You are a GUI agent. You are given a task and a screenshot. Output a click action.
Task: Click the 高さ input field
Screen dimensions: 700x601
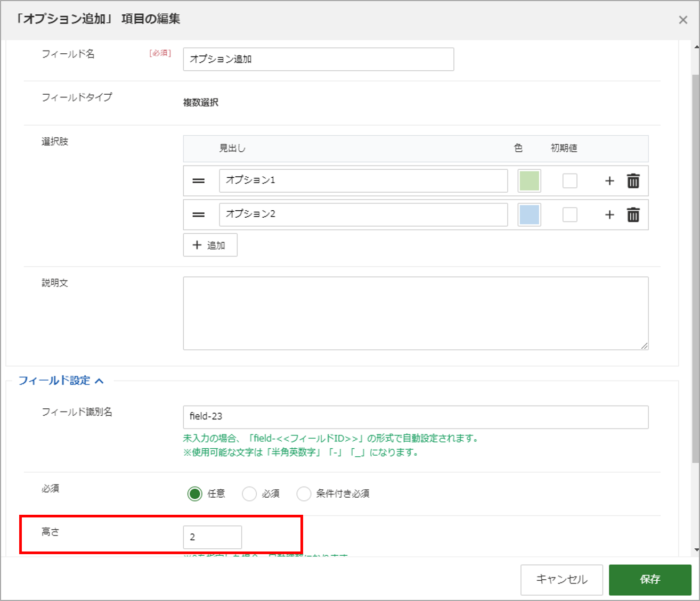point(212,537)
